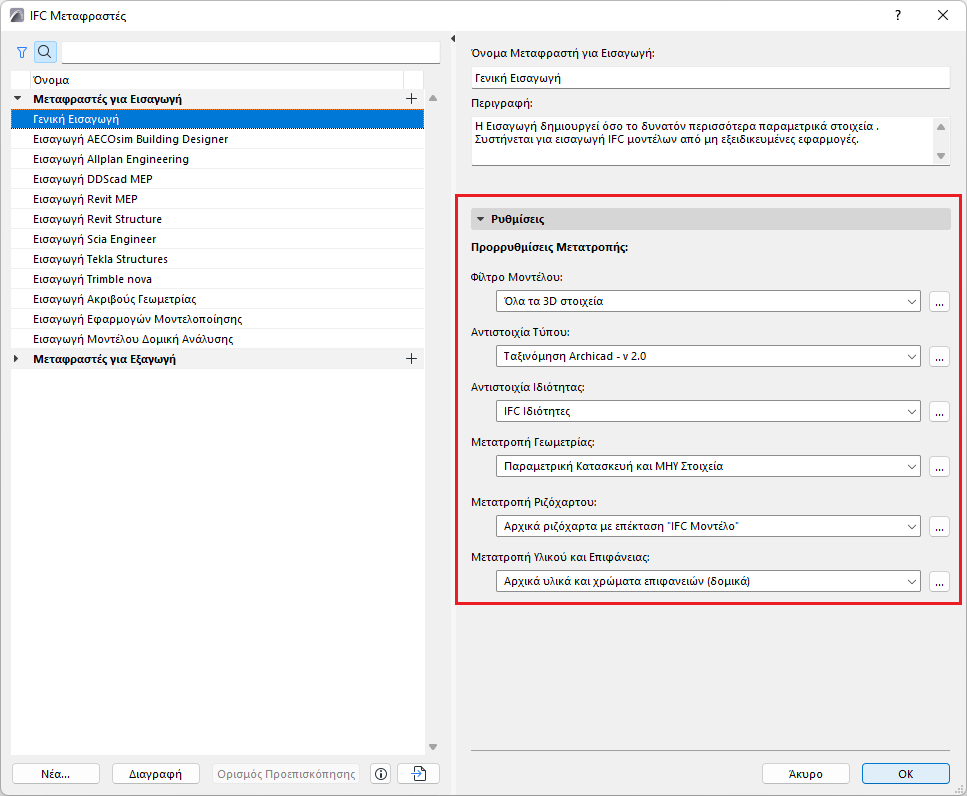This screenshot has width=967, height=796.
Task: Open options for Φίλτρο Μοντέλου
Action: click(x=939, y=302)
